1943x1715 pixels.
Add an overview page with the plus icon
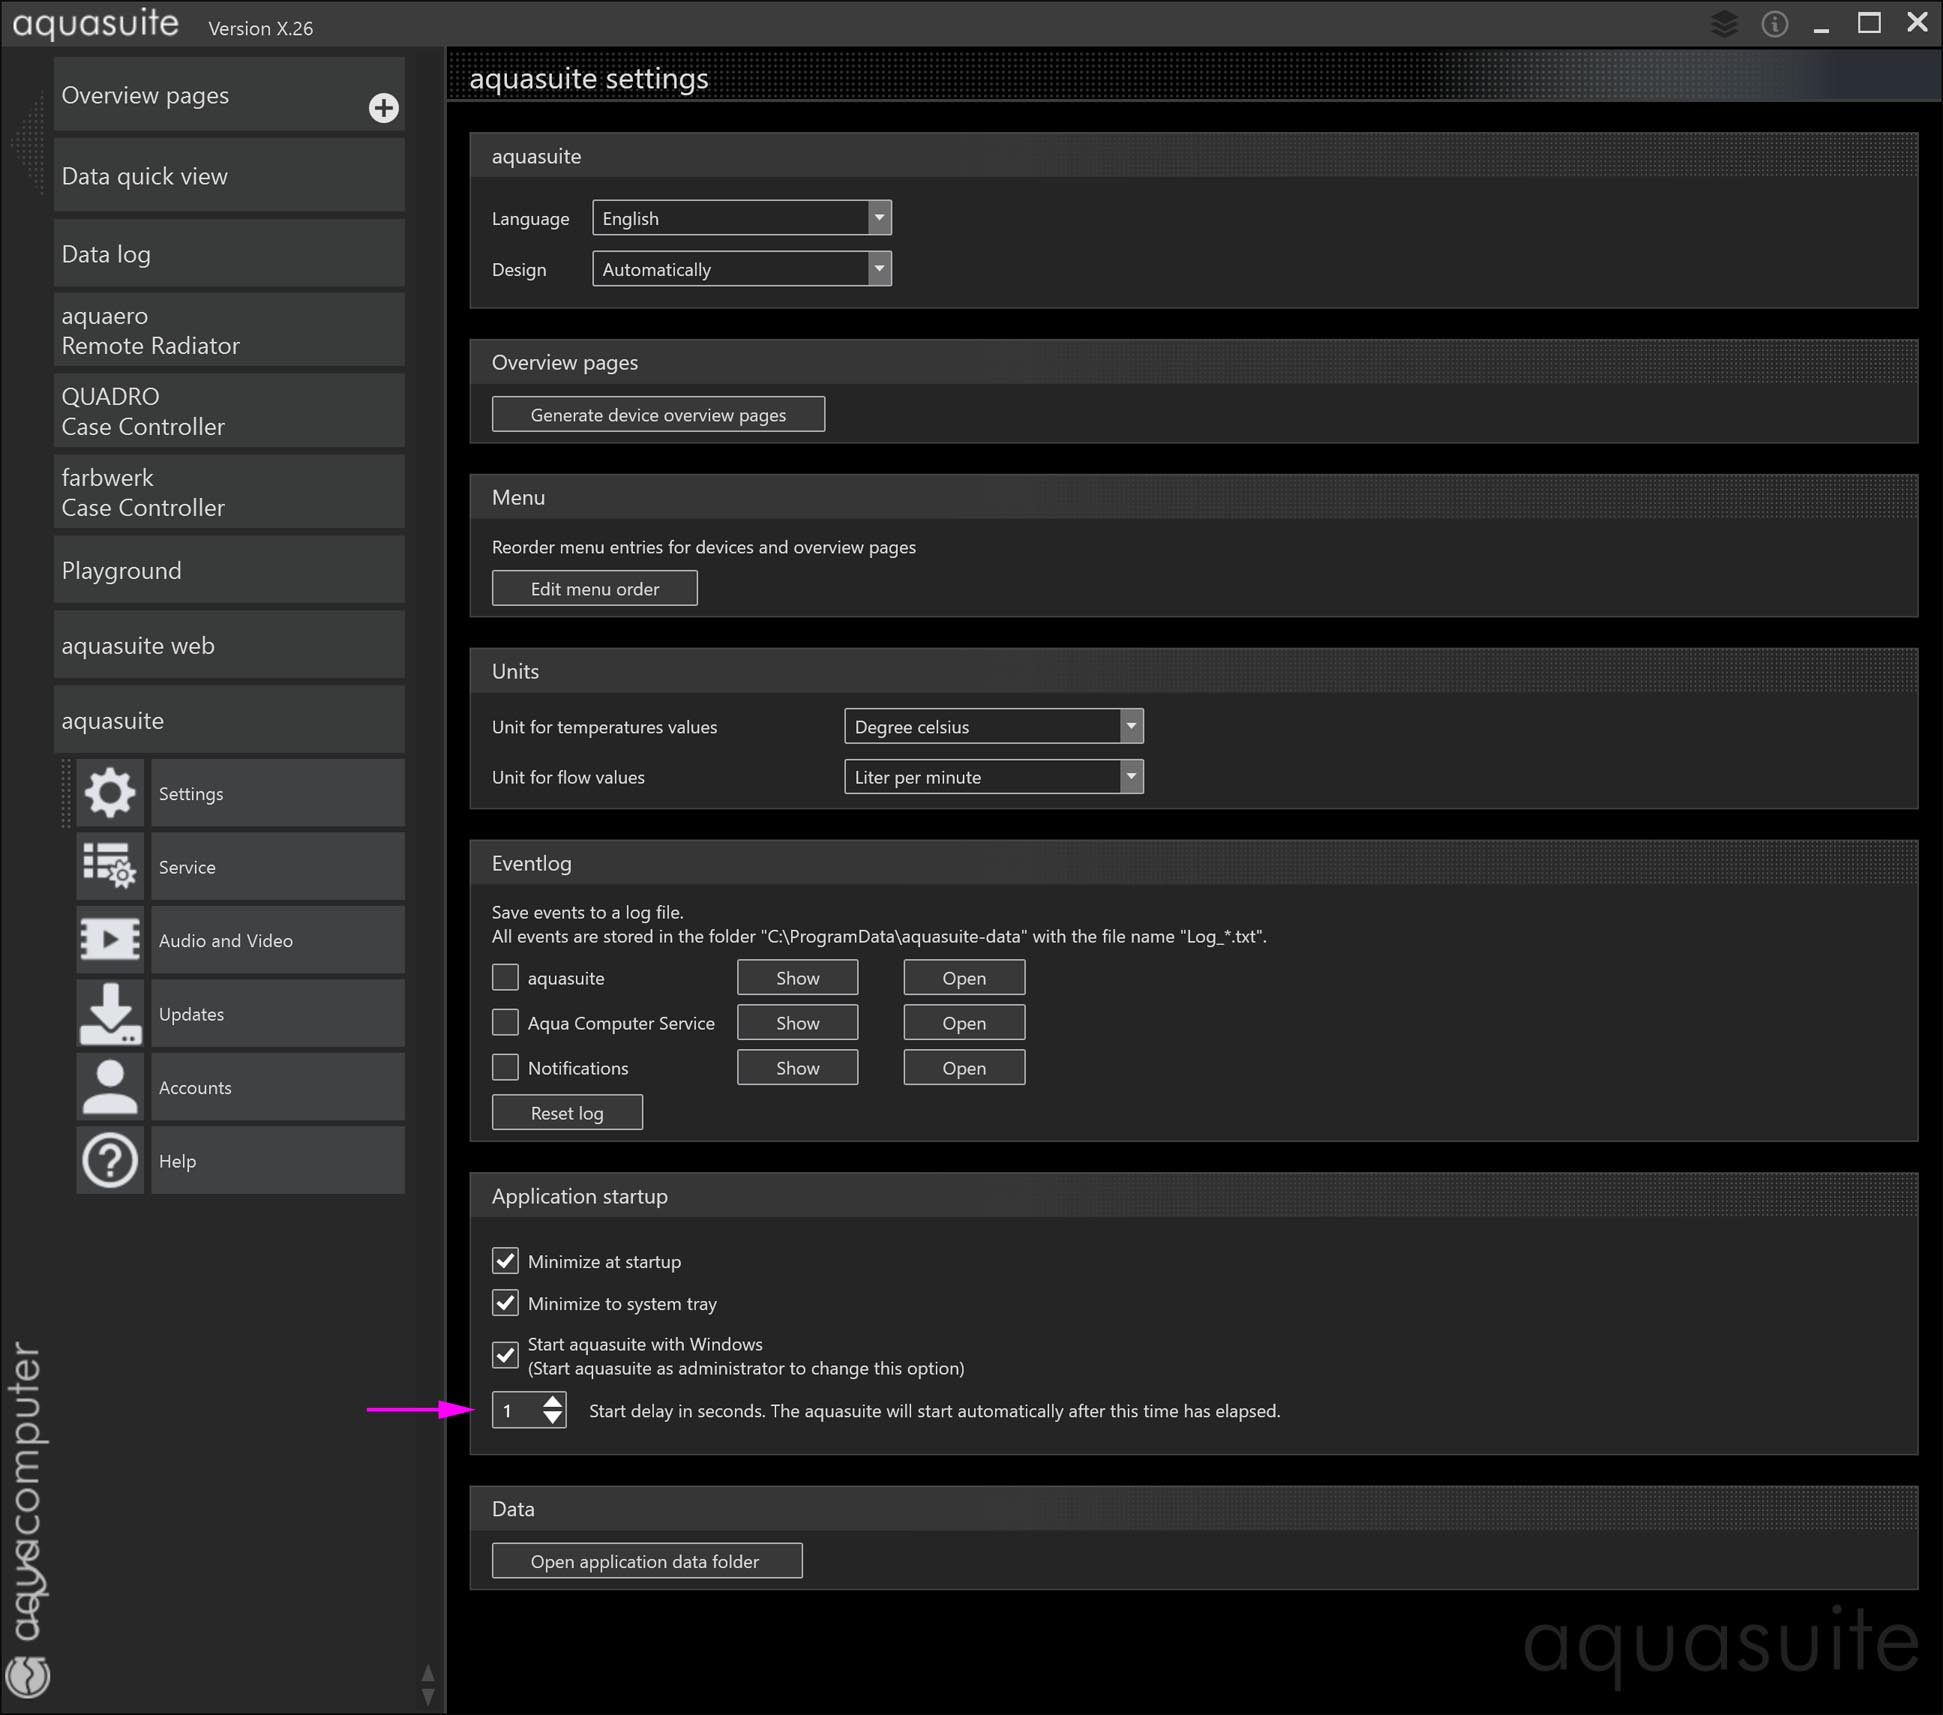pos(383,108)
